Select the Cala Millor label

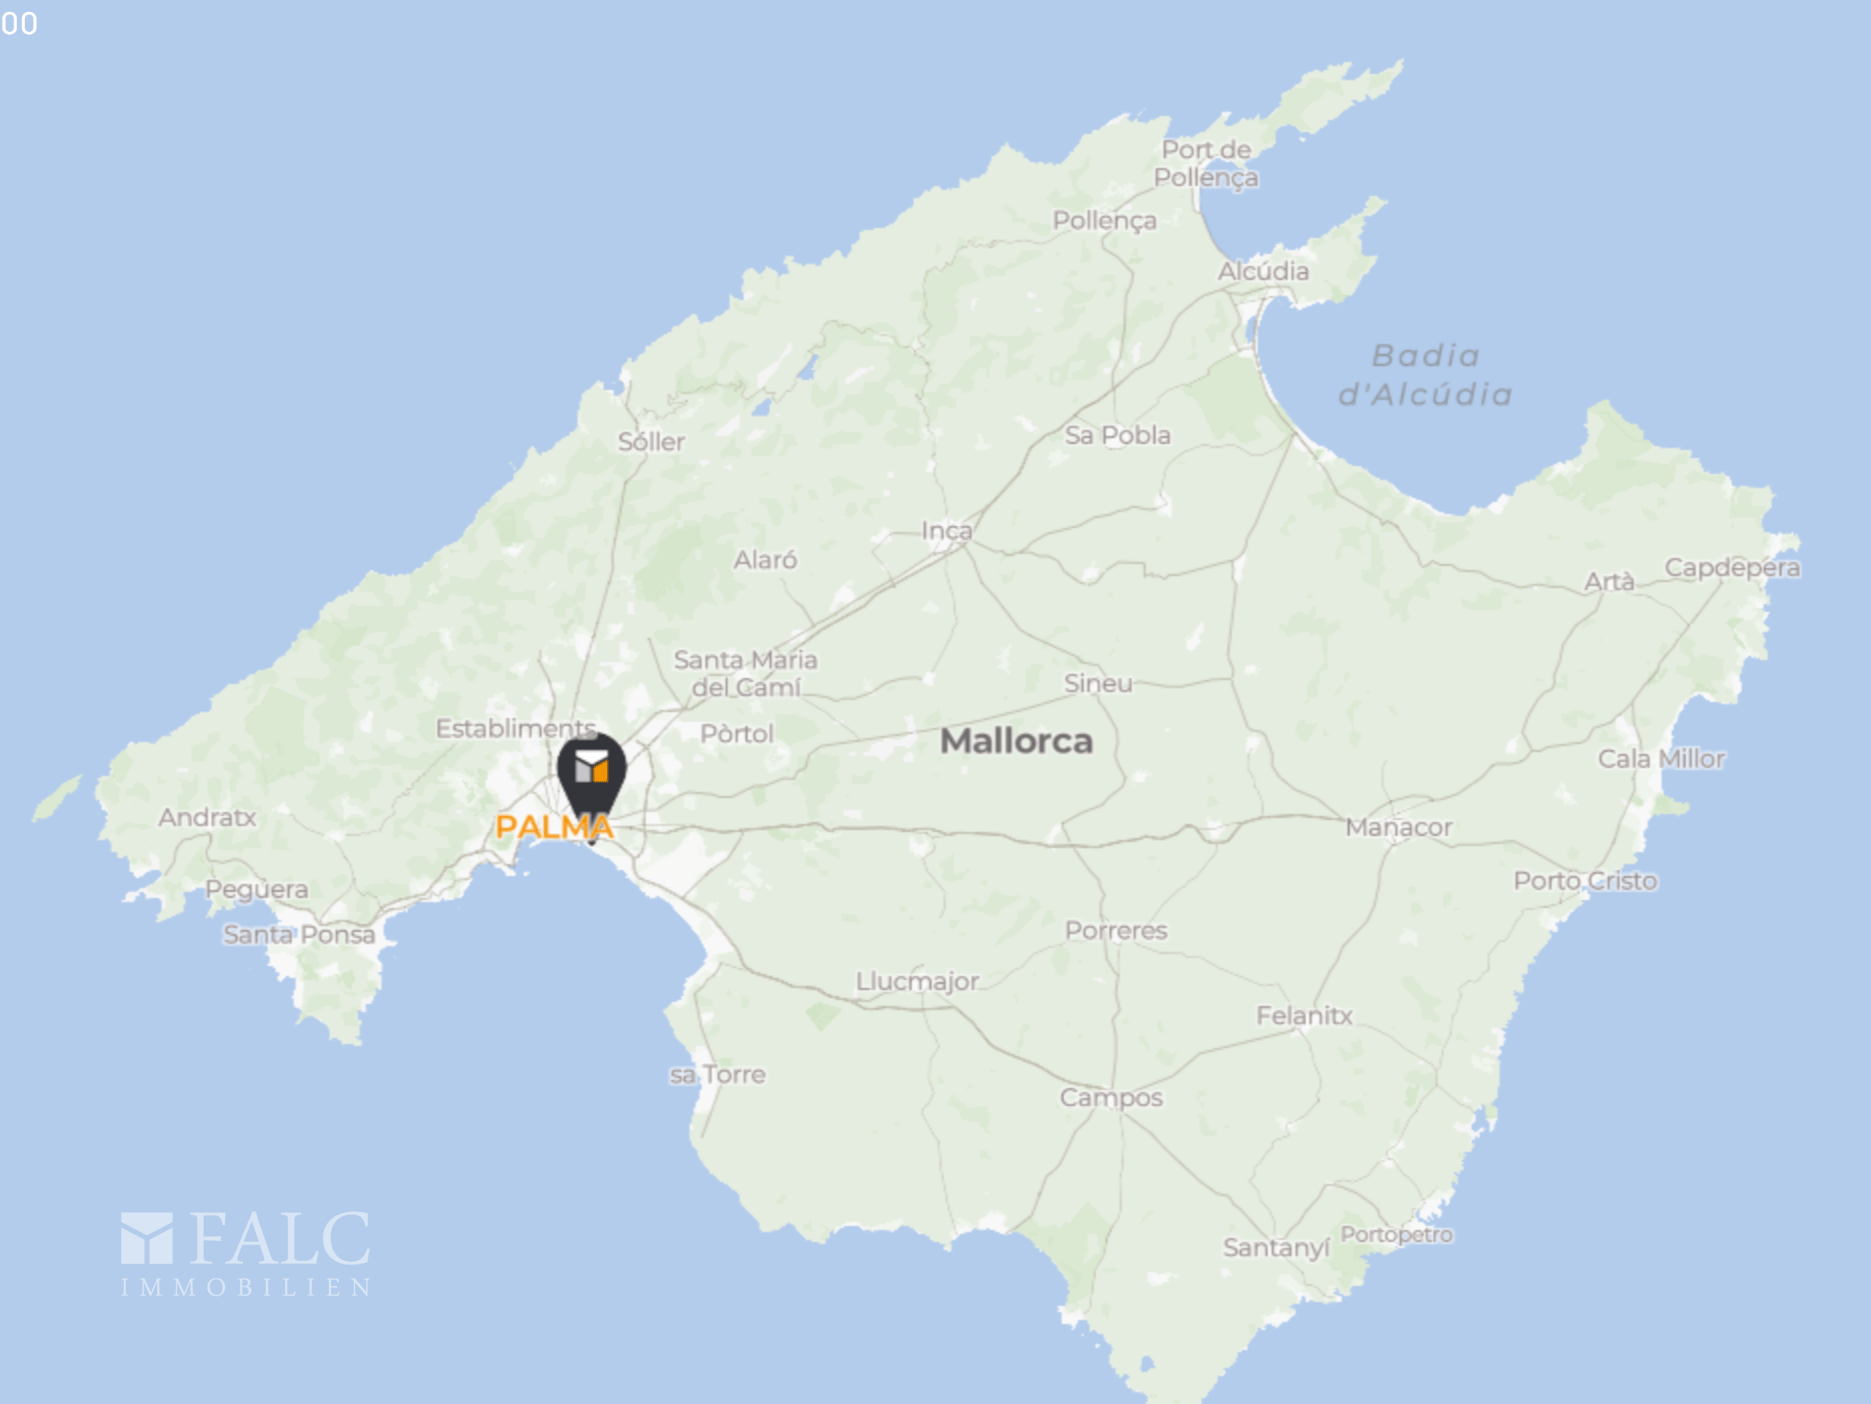click(x=1661, y=759)
